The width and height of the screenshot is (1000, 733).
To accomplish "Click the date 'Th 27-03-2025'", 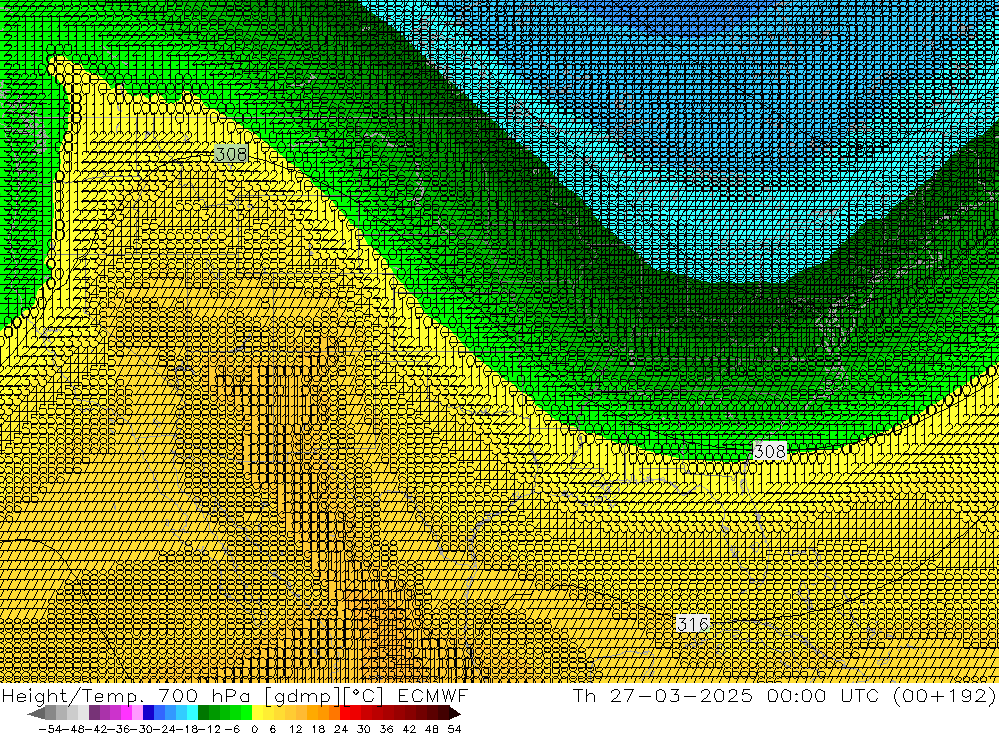I will 663,695.
